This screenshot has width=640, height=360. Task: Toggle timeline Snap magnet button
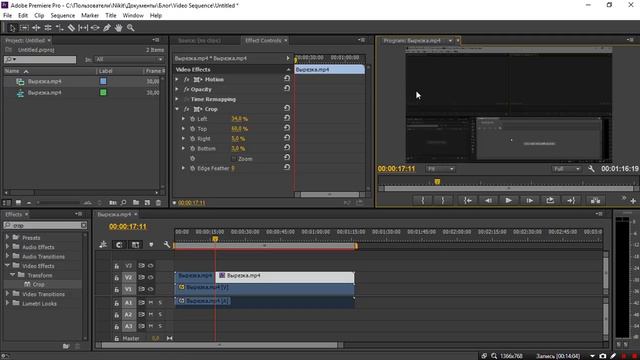coord(119,244)
